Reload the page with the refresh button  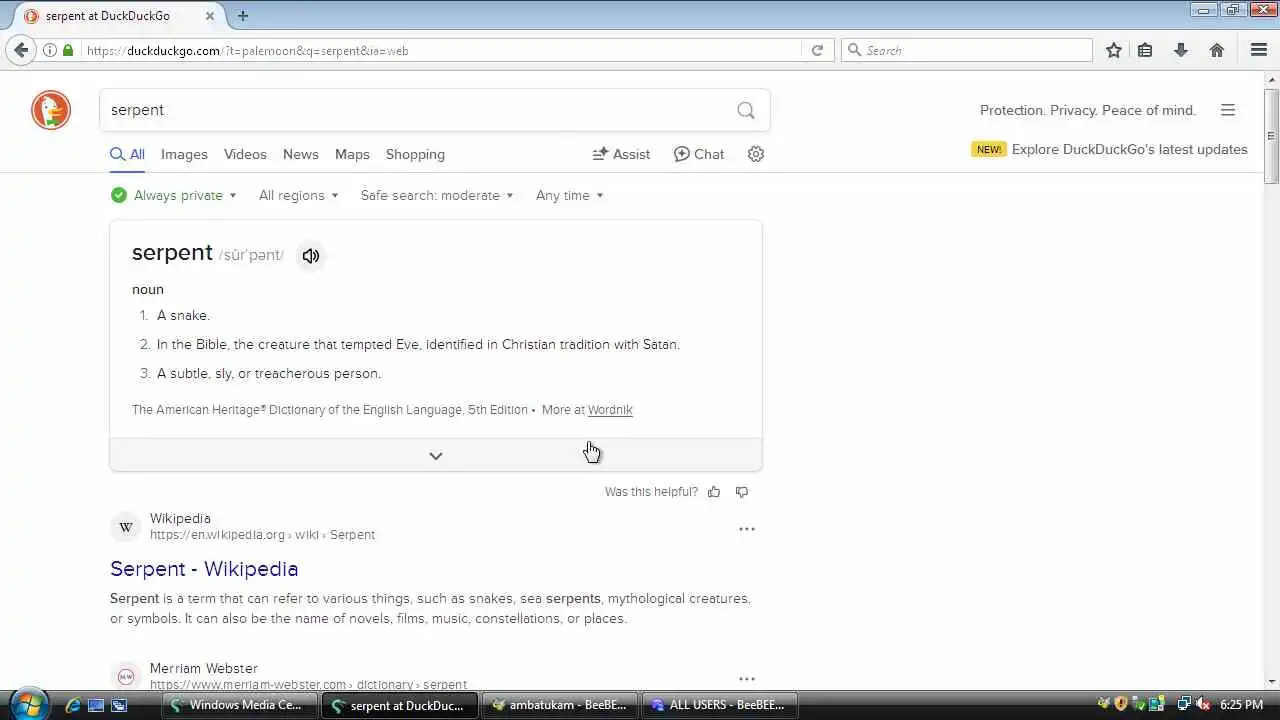pyautogui.click(x=817, y=50)
